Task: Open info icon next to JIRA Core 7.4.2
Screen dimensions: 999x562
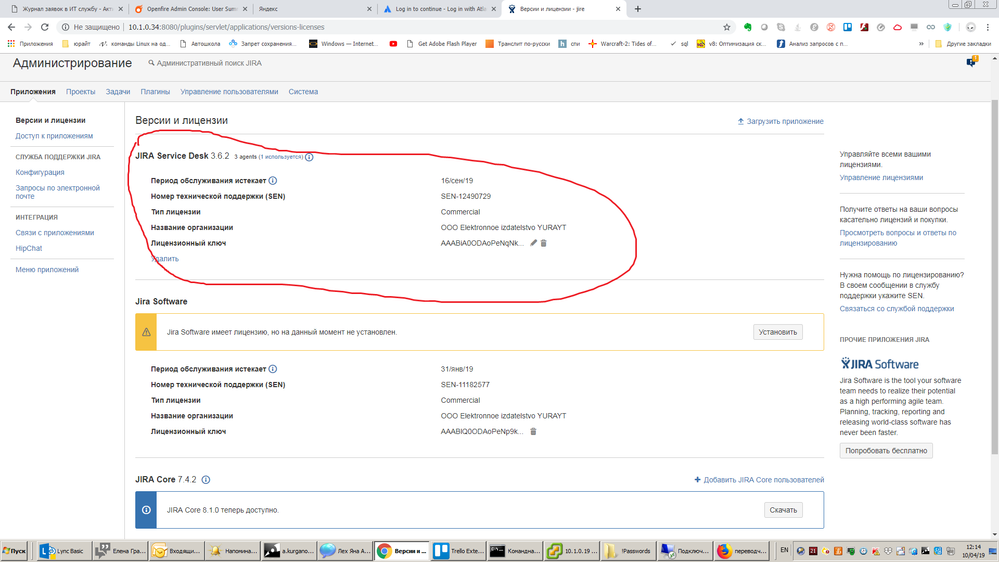Action: click(206, 480)
